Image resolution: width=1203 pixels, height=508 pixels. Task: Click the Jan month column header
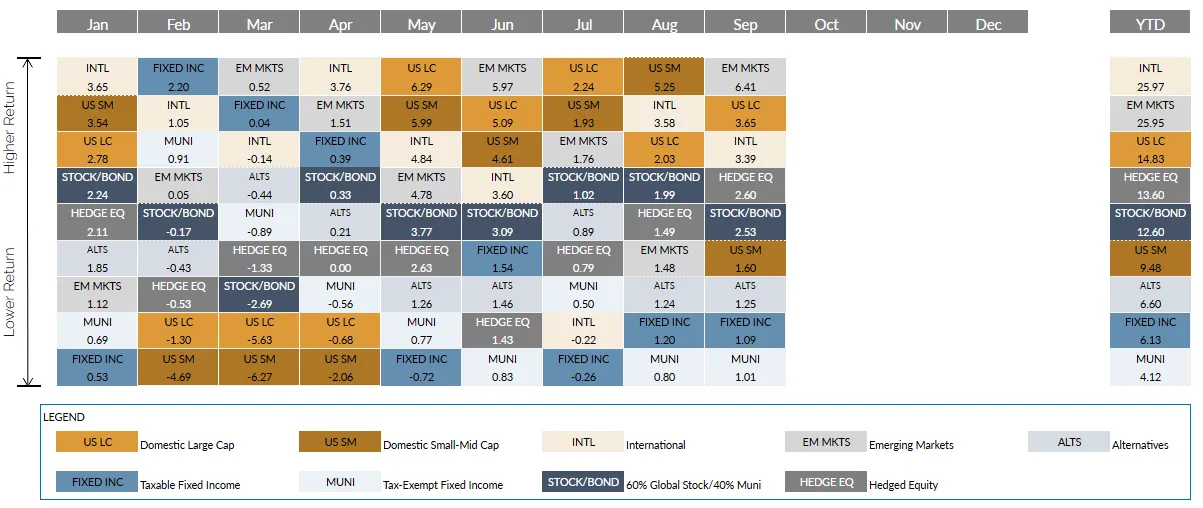pyautogui.click(x=97, y=24)
